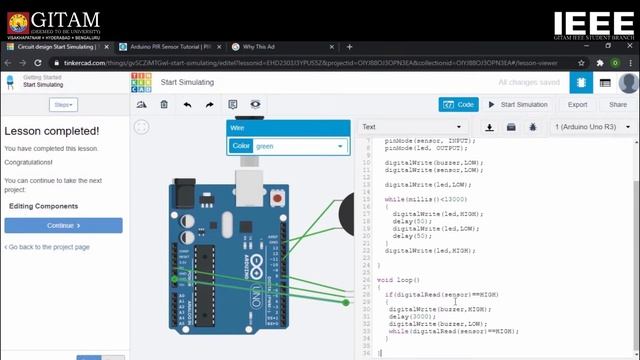
Task: Click the rotate component tool
Action: pyautogui.click(x=142, y=104)
